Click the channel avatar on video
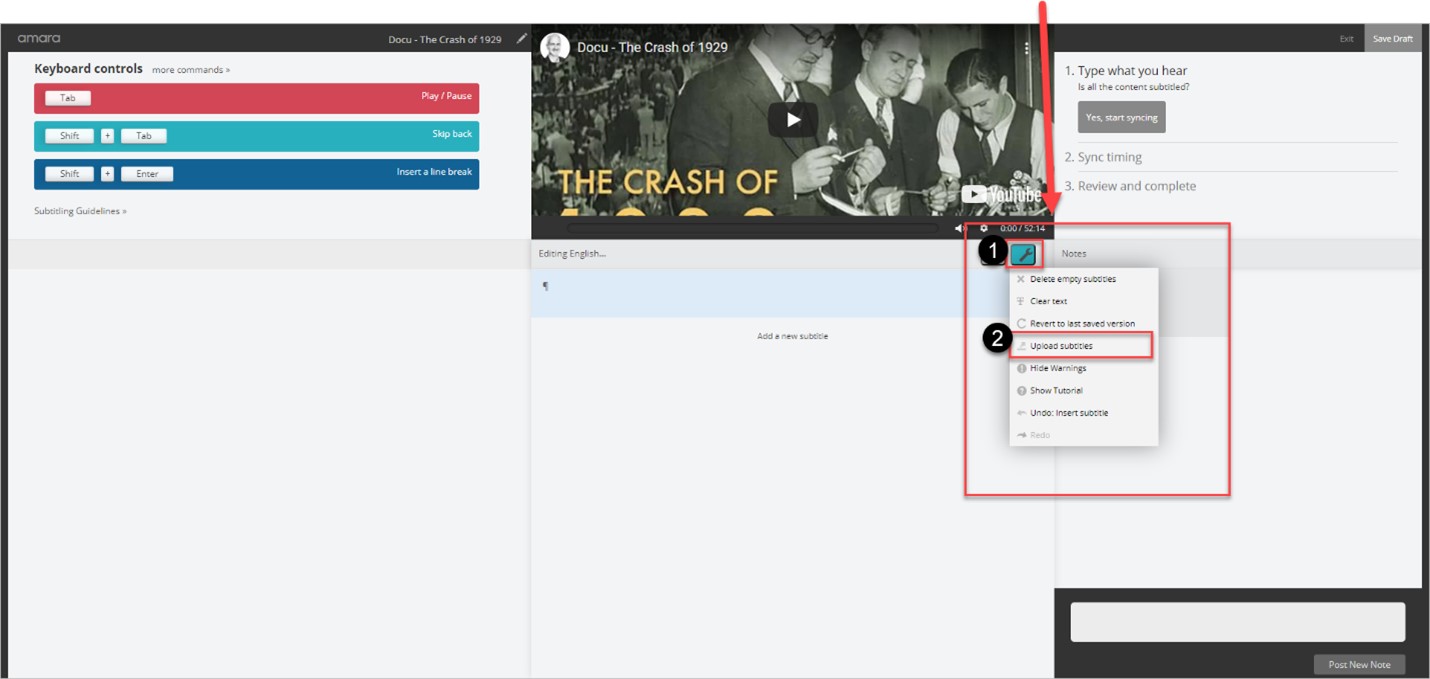 click(555, 47)
